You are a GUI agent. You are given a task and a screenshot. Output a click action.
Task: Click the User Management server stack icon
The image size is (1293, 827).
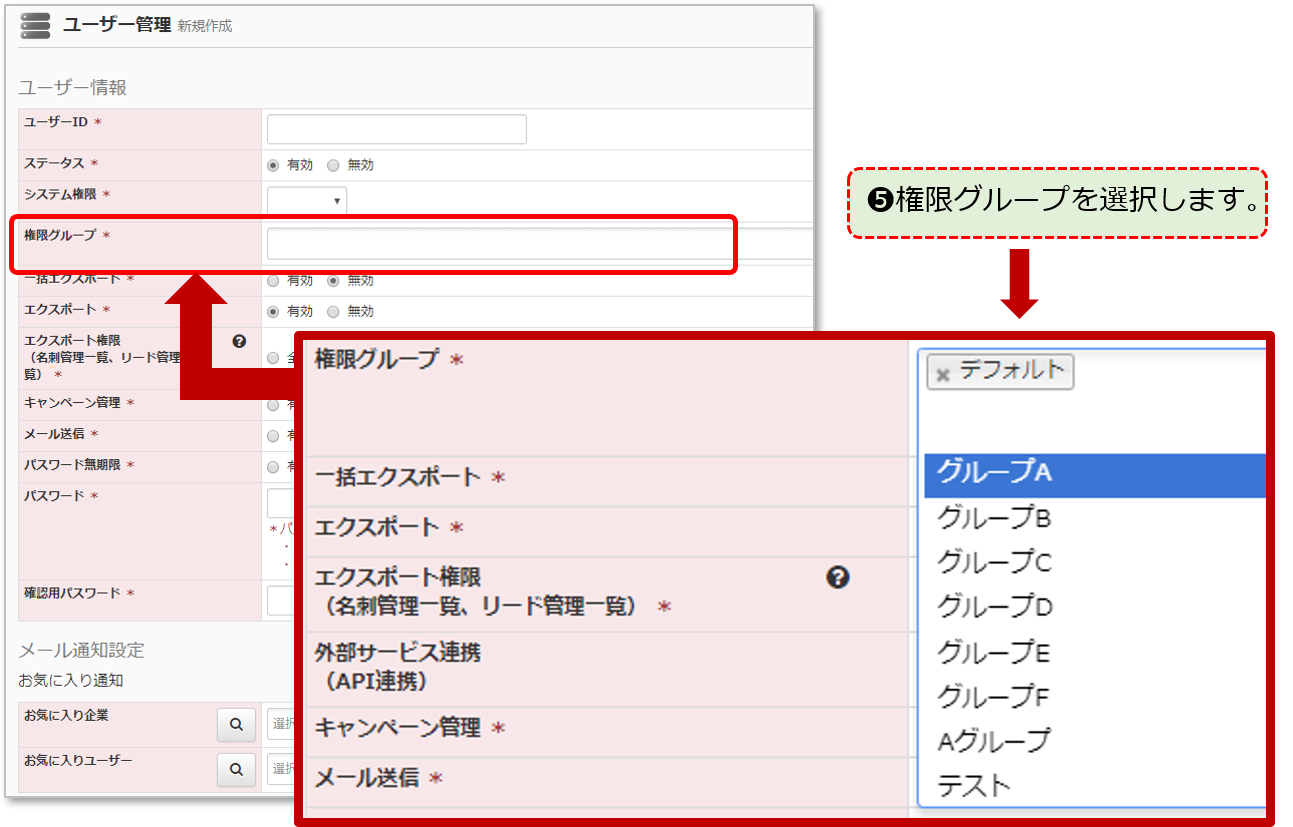(x=35, y=25)
